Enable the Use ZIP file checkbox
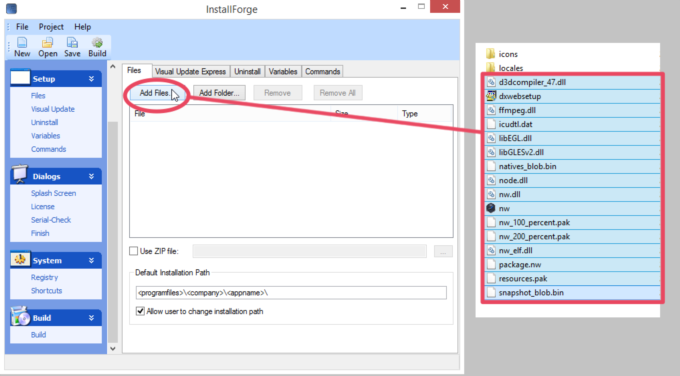The height and width of the screenshot is (376, 680). coord(134,251)
